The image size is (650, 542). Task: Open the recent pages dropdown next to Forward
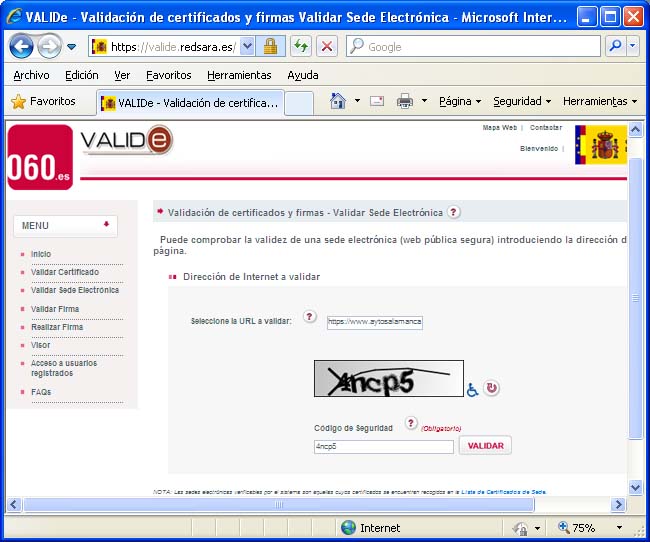71,46
